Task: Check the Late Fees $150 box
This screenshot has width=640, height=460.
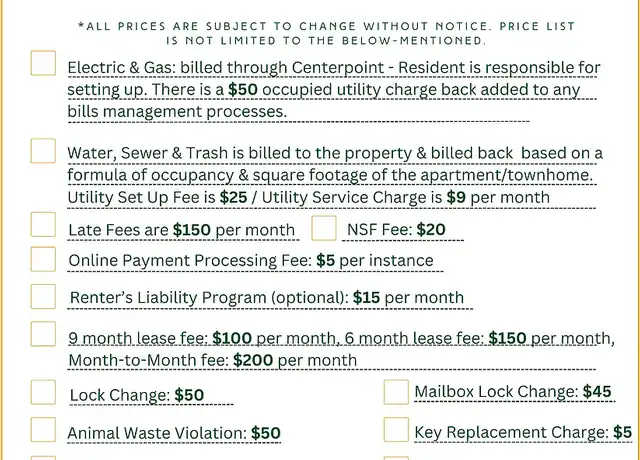Action: pos(43,224)
